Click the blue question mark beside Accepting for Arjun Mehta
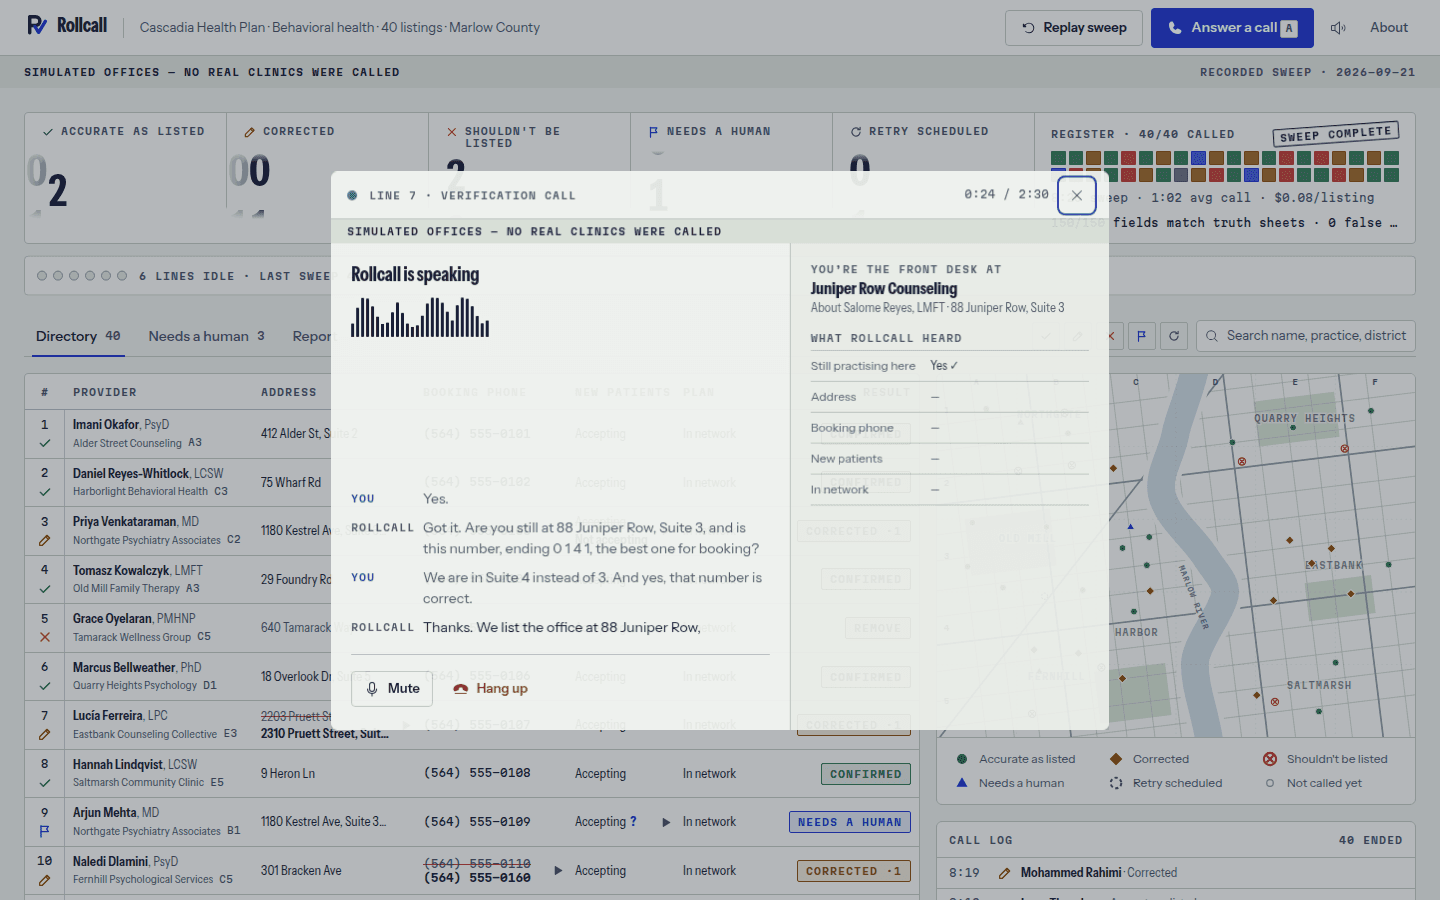 [633, 822]
